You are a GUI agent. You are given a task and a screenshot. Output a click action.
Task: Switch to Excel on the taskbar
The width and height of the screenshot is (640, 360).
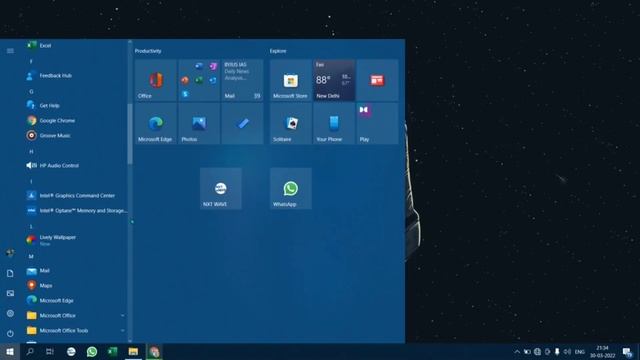coord(112,351)
